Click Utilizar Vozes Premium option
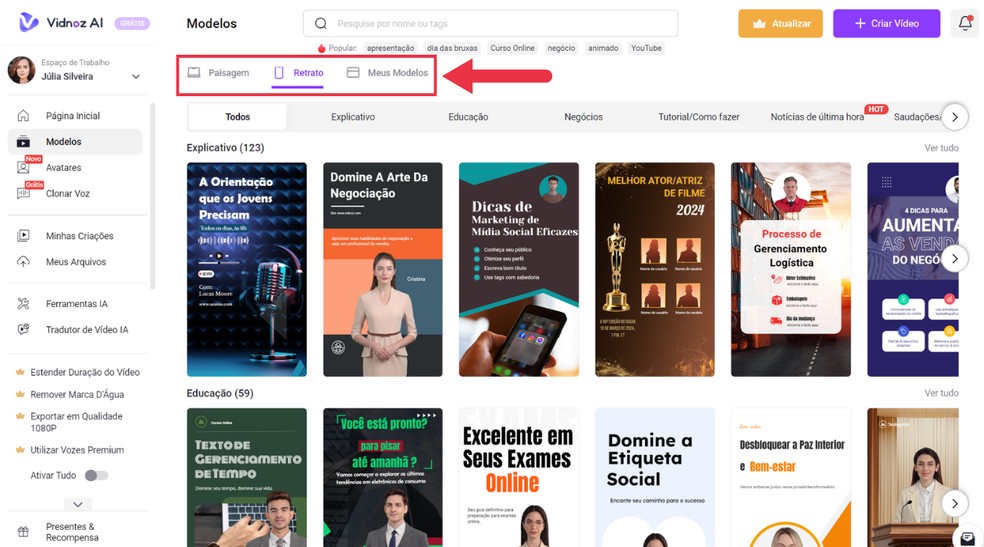Screen dimensions: 984x547 pyautogui.click(x=69, y=450)
